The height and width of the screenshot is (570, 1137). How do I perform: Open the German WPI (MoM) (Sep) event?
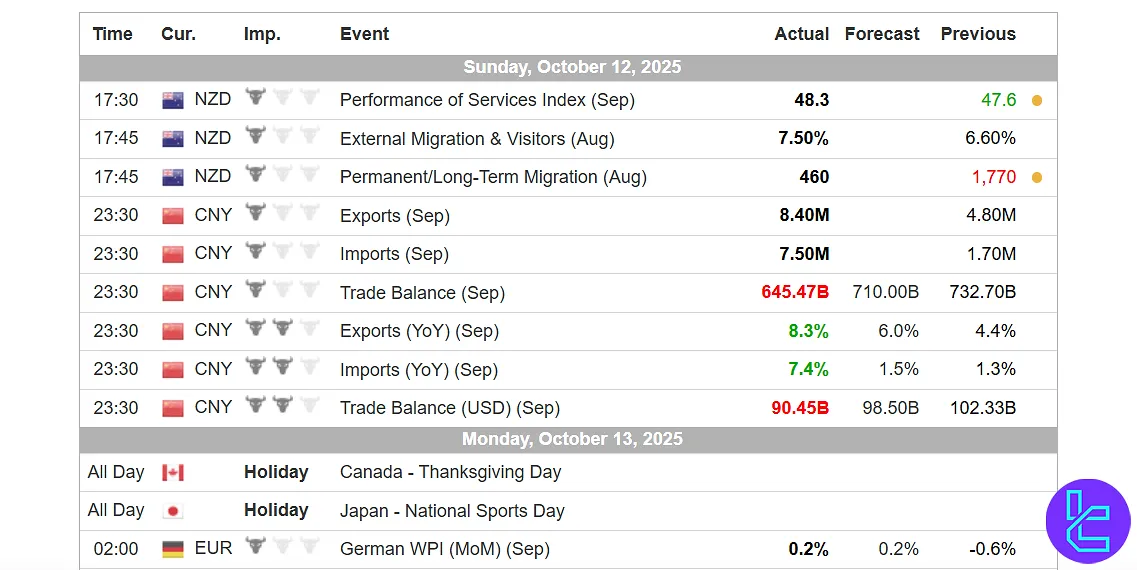pos(444,549)
